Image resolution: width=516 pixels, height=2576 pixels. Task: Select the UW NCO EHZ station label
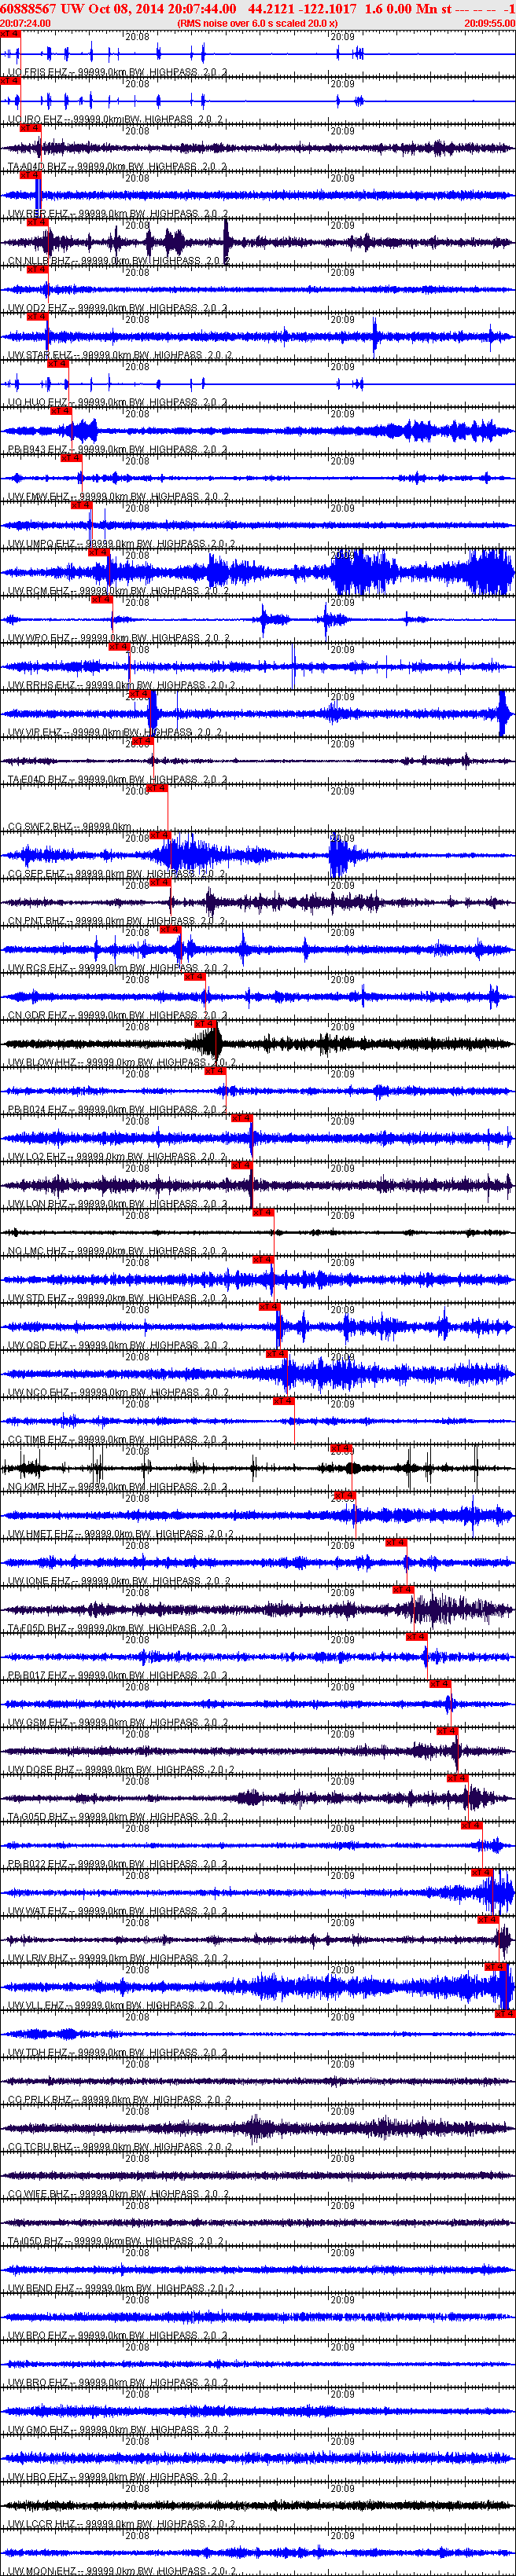117,1392
